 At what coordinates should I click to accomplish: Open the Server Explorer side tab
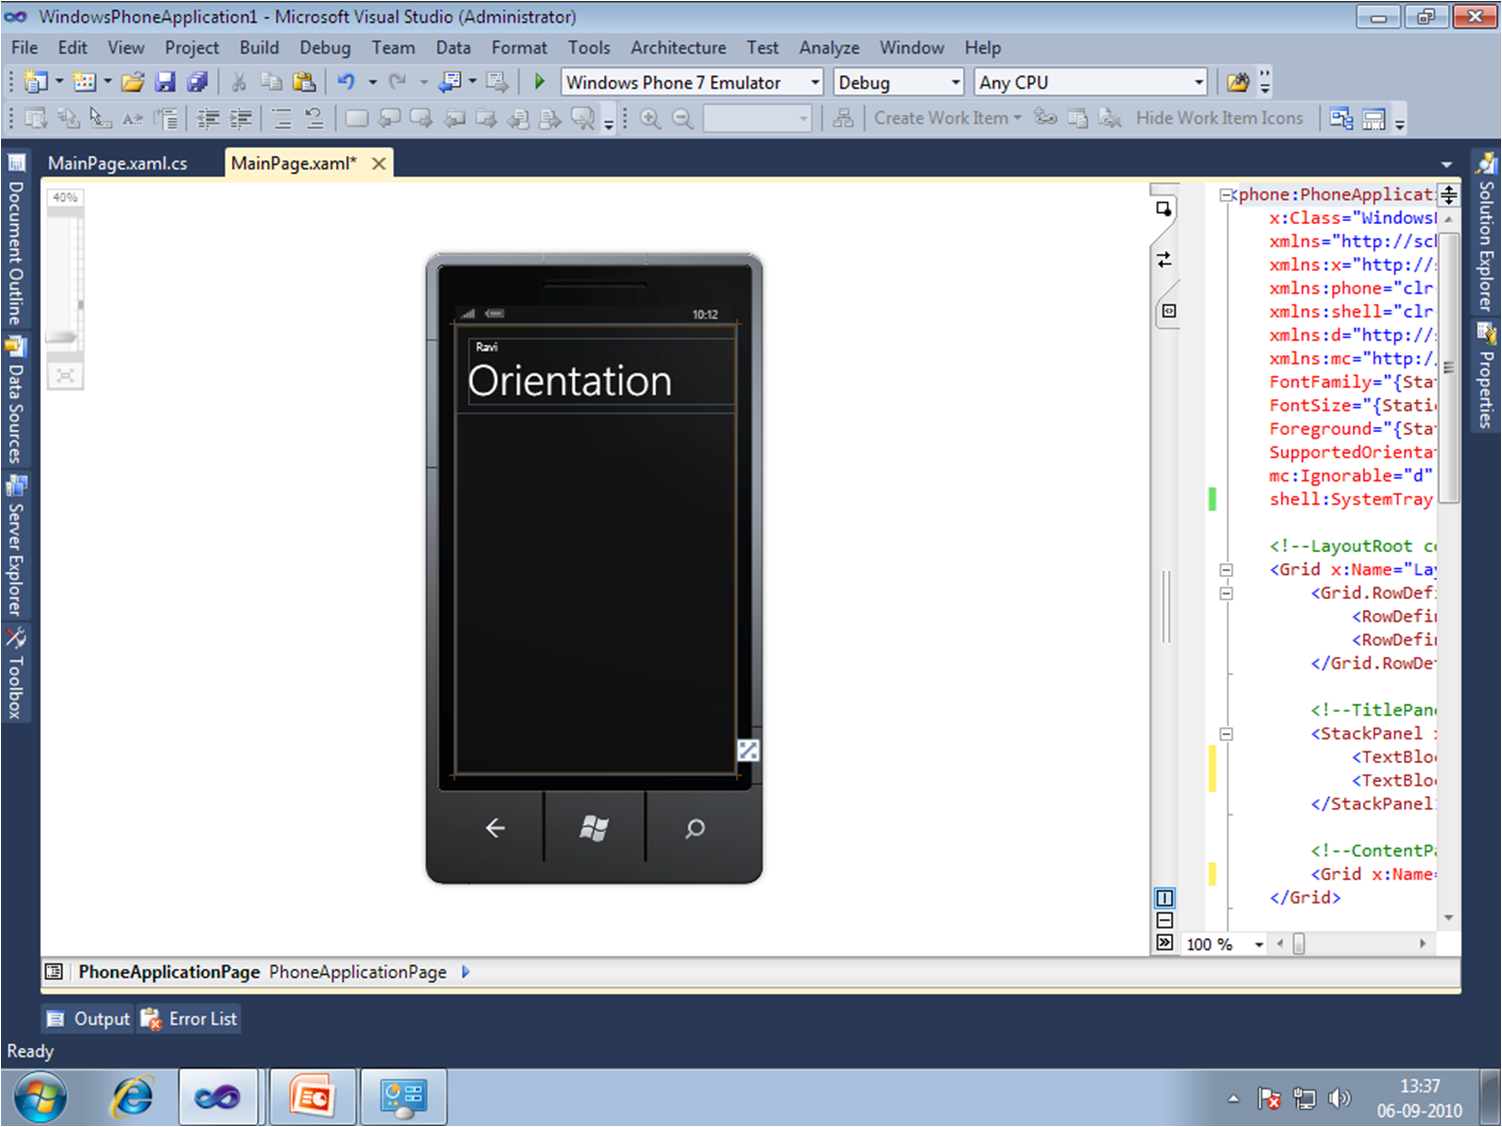pos(15,546)
